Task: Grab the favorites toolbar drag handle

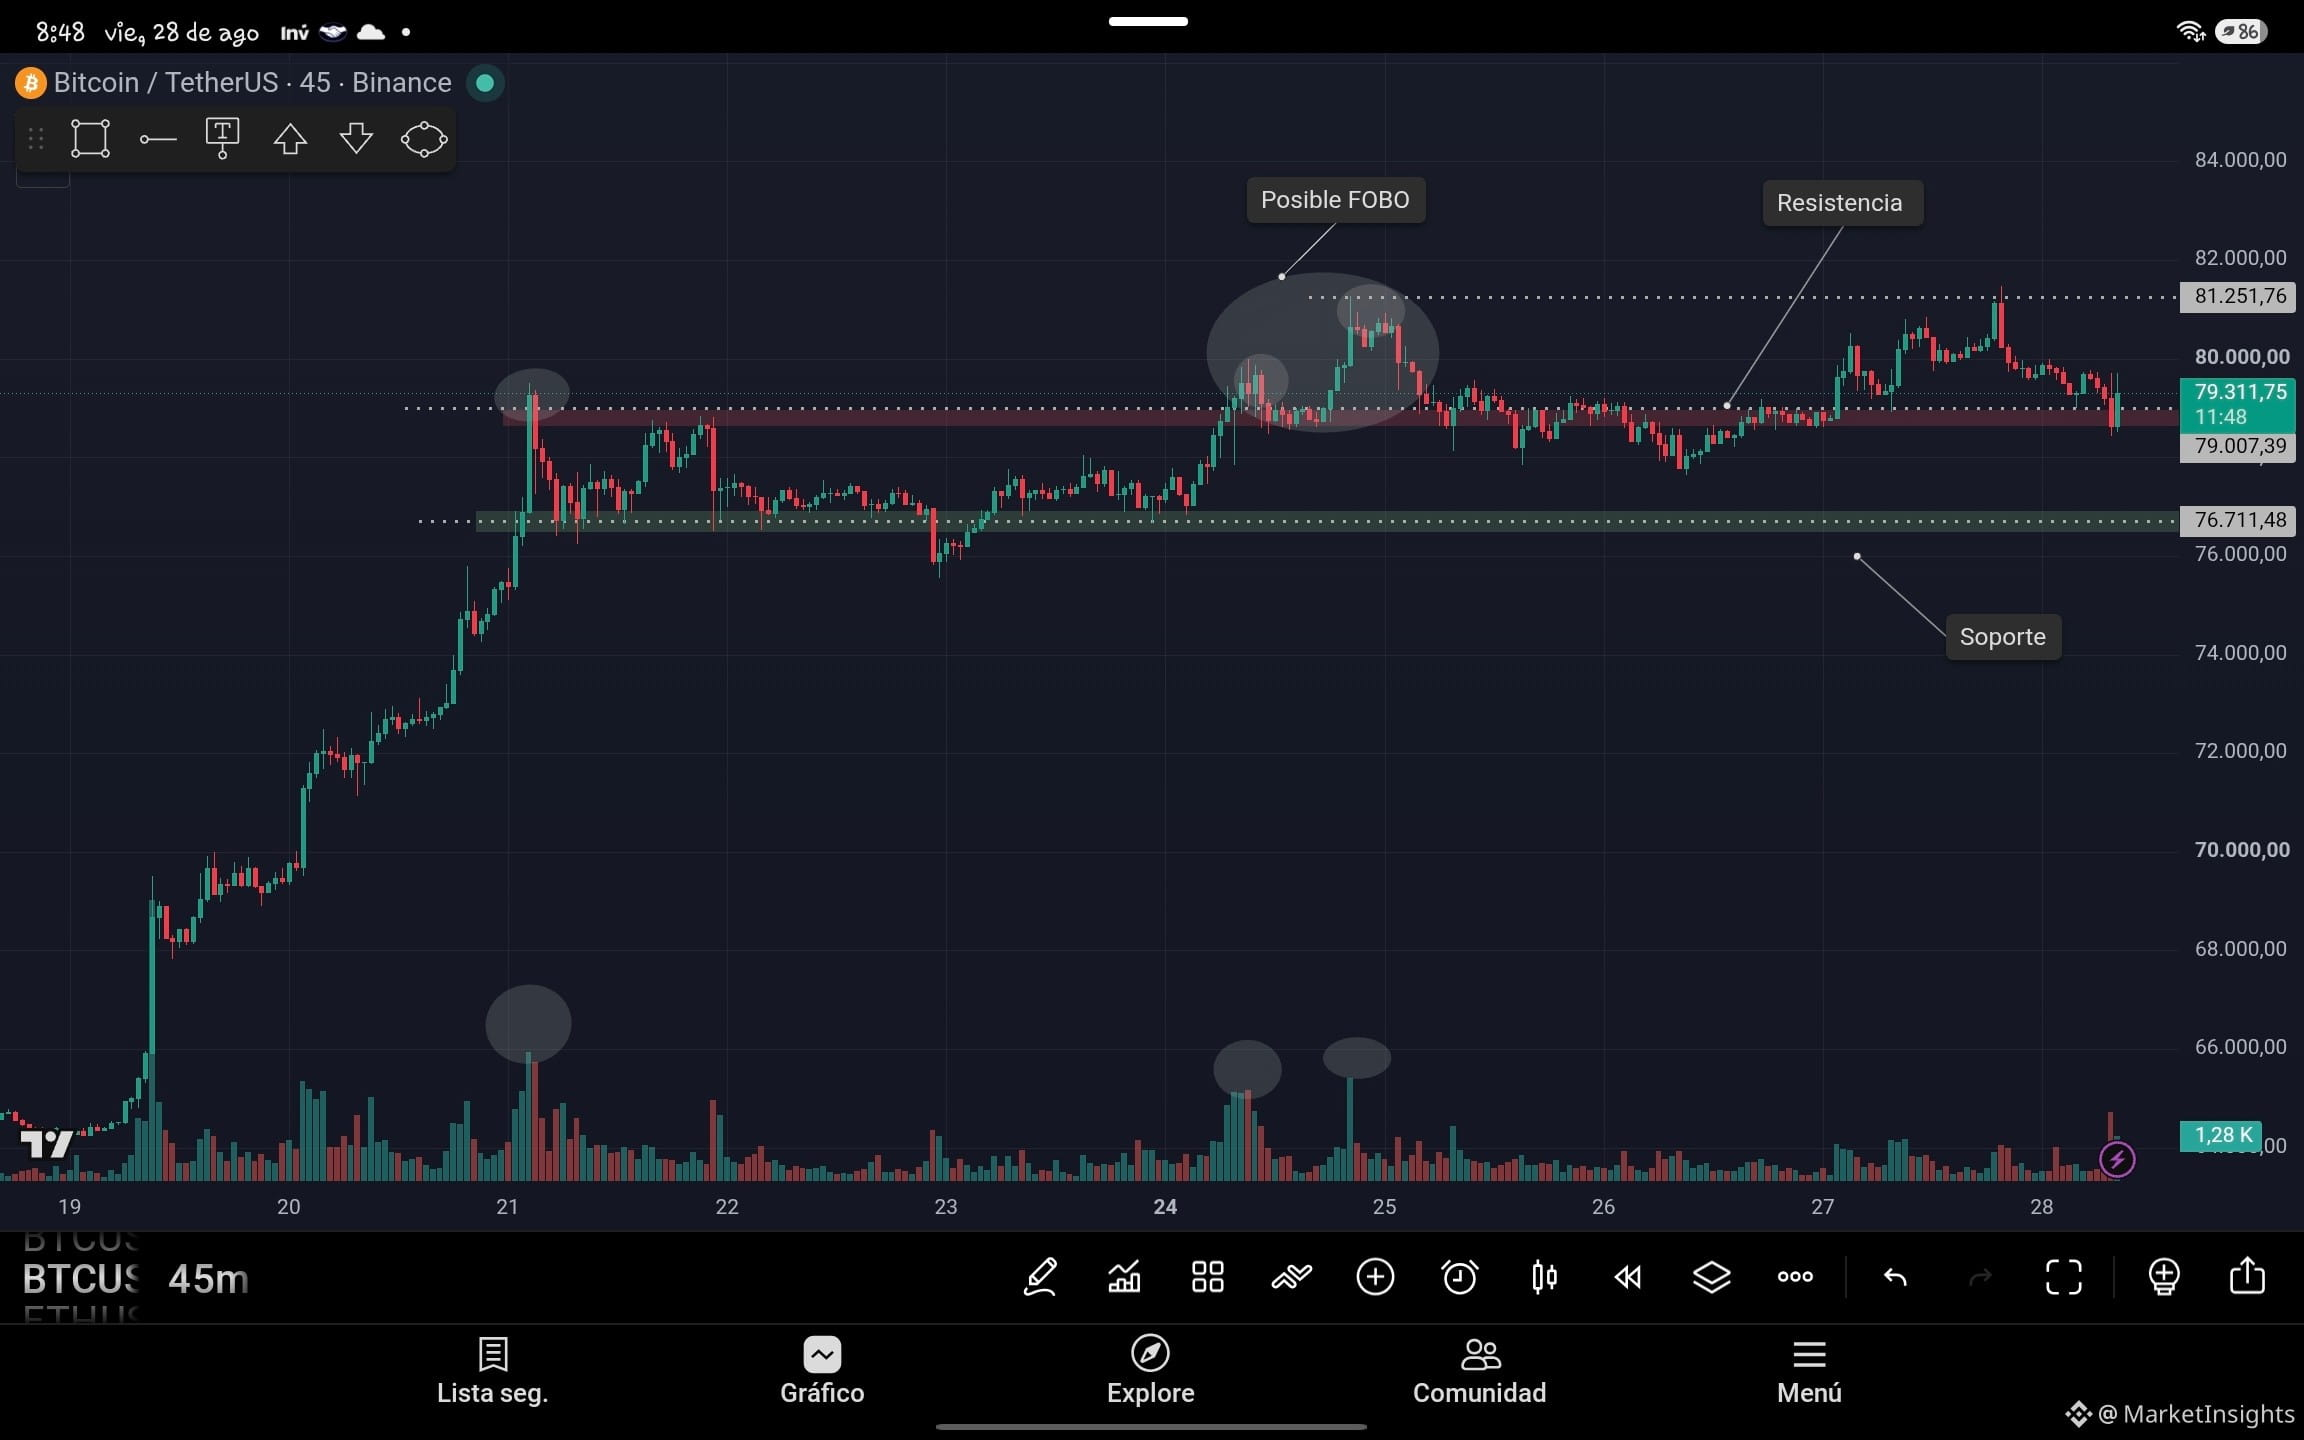Action: pyautogui.click(x=36, y=139)
